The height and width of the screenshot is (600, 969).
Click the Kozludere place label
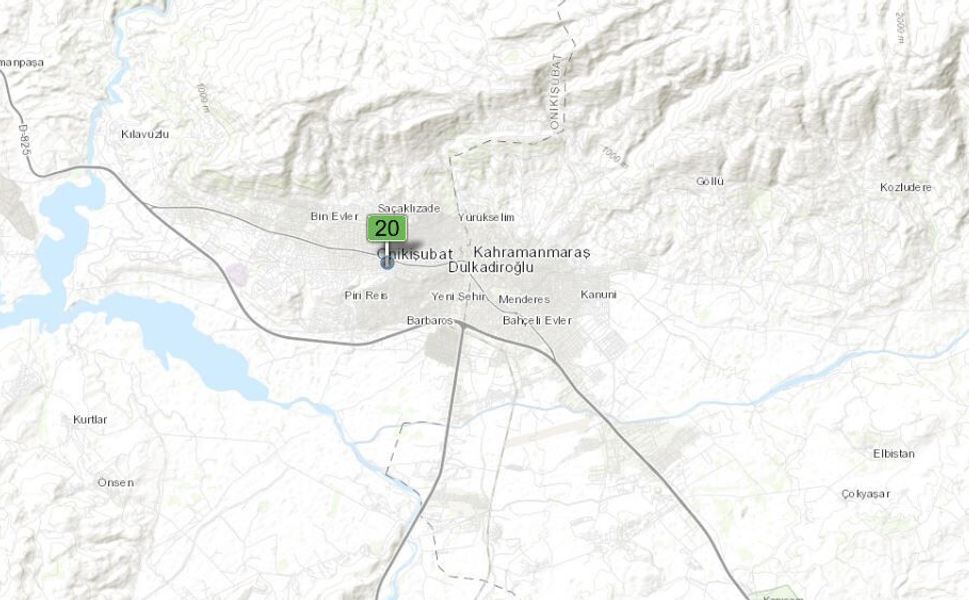(905, 187)
